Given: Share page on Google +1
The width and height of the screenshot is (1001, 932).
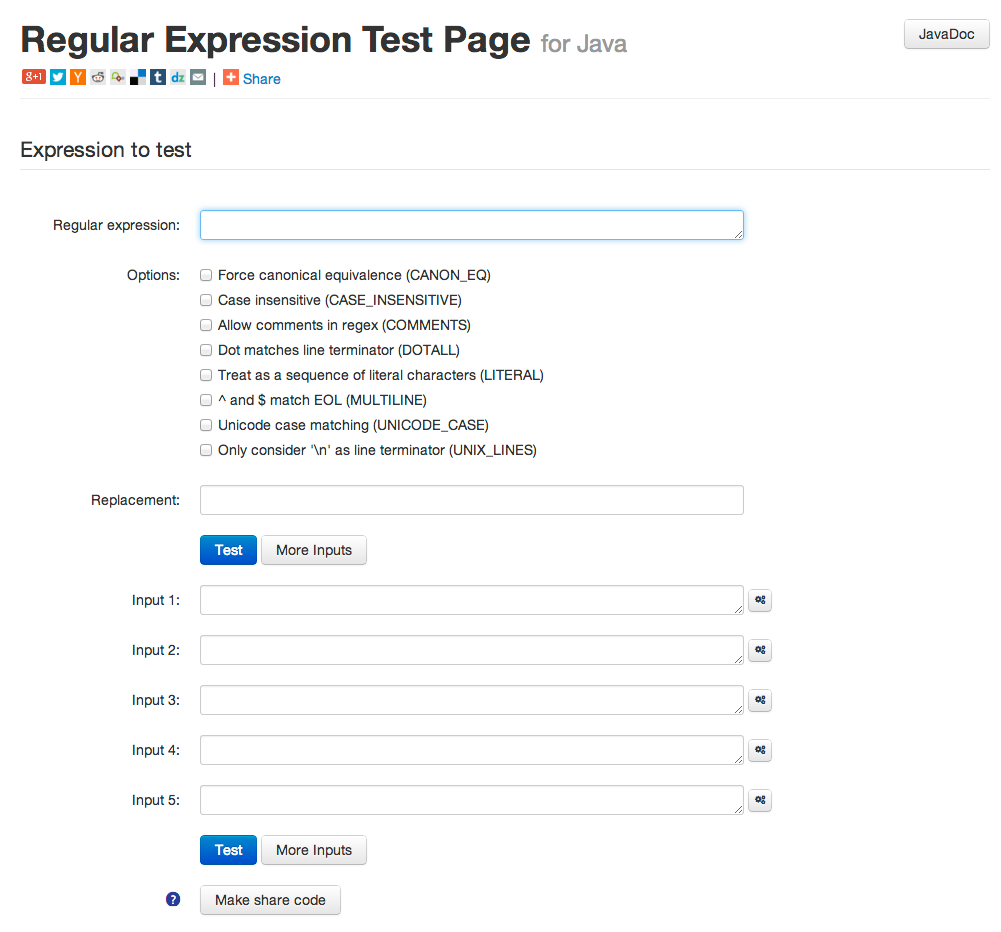Looking at the screenshot, I should coord(33,77).
